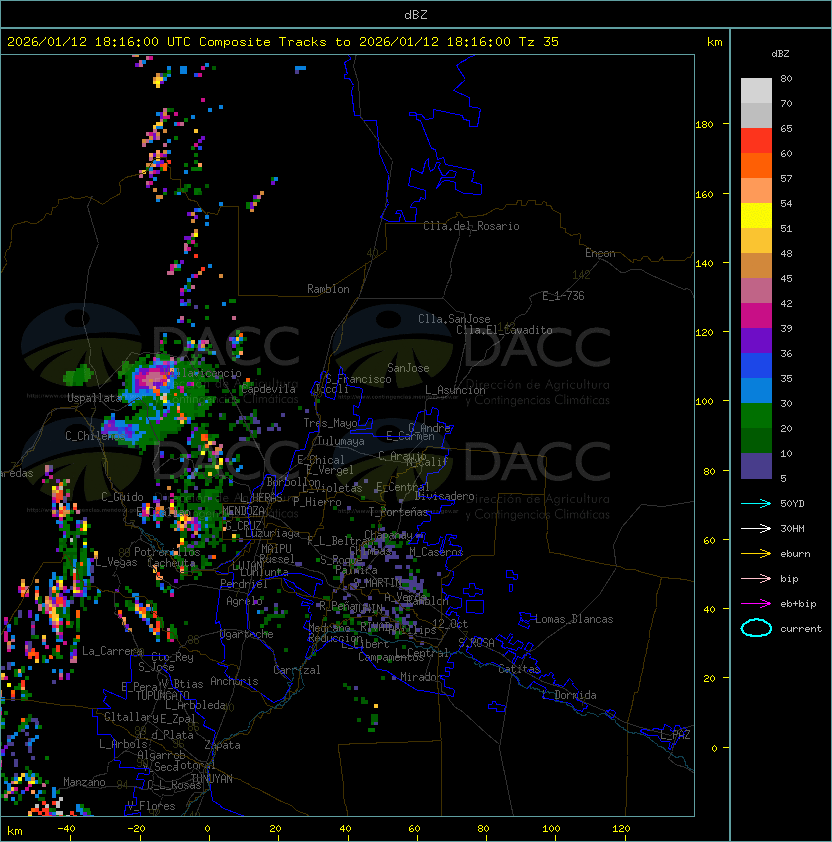This screenshot has width=832, height=842.
Task: Click the 'Carrizal' map label
Action: 296,670
